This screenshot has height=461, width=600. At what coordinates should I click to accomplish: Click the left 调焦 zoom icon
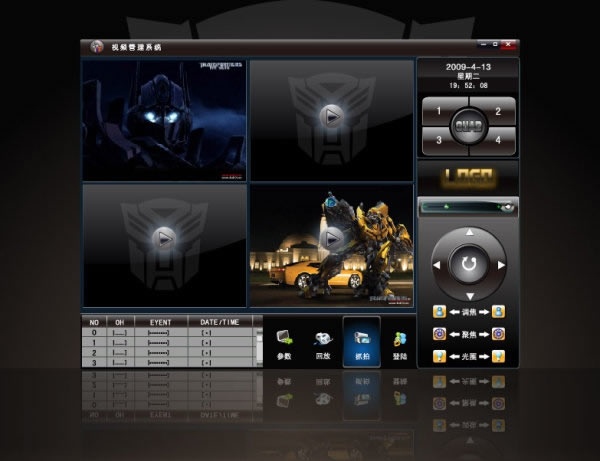439,312
